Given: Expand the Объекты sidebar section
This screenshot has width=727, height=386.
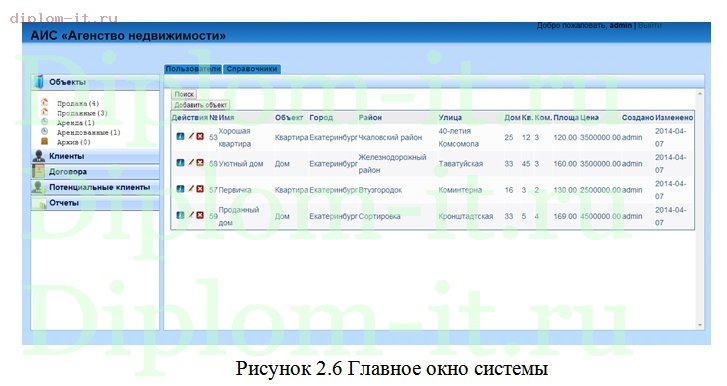Looking at the screenshot, I should 95,82.
